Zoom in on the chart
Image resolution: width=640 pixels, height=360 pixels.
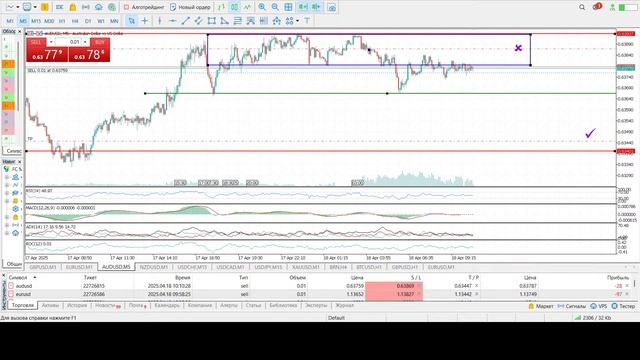tap(262, 7)
